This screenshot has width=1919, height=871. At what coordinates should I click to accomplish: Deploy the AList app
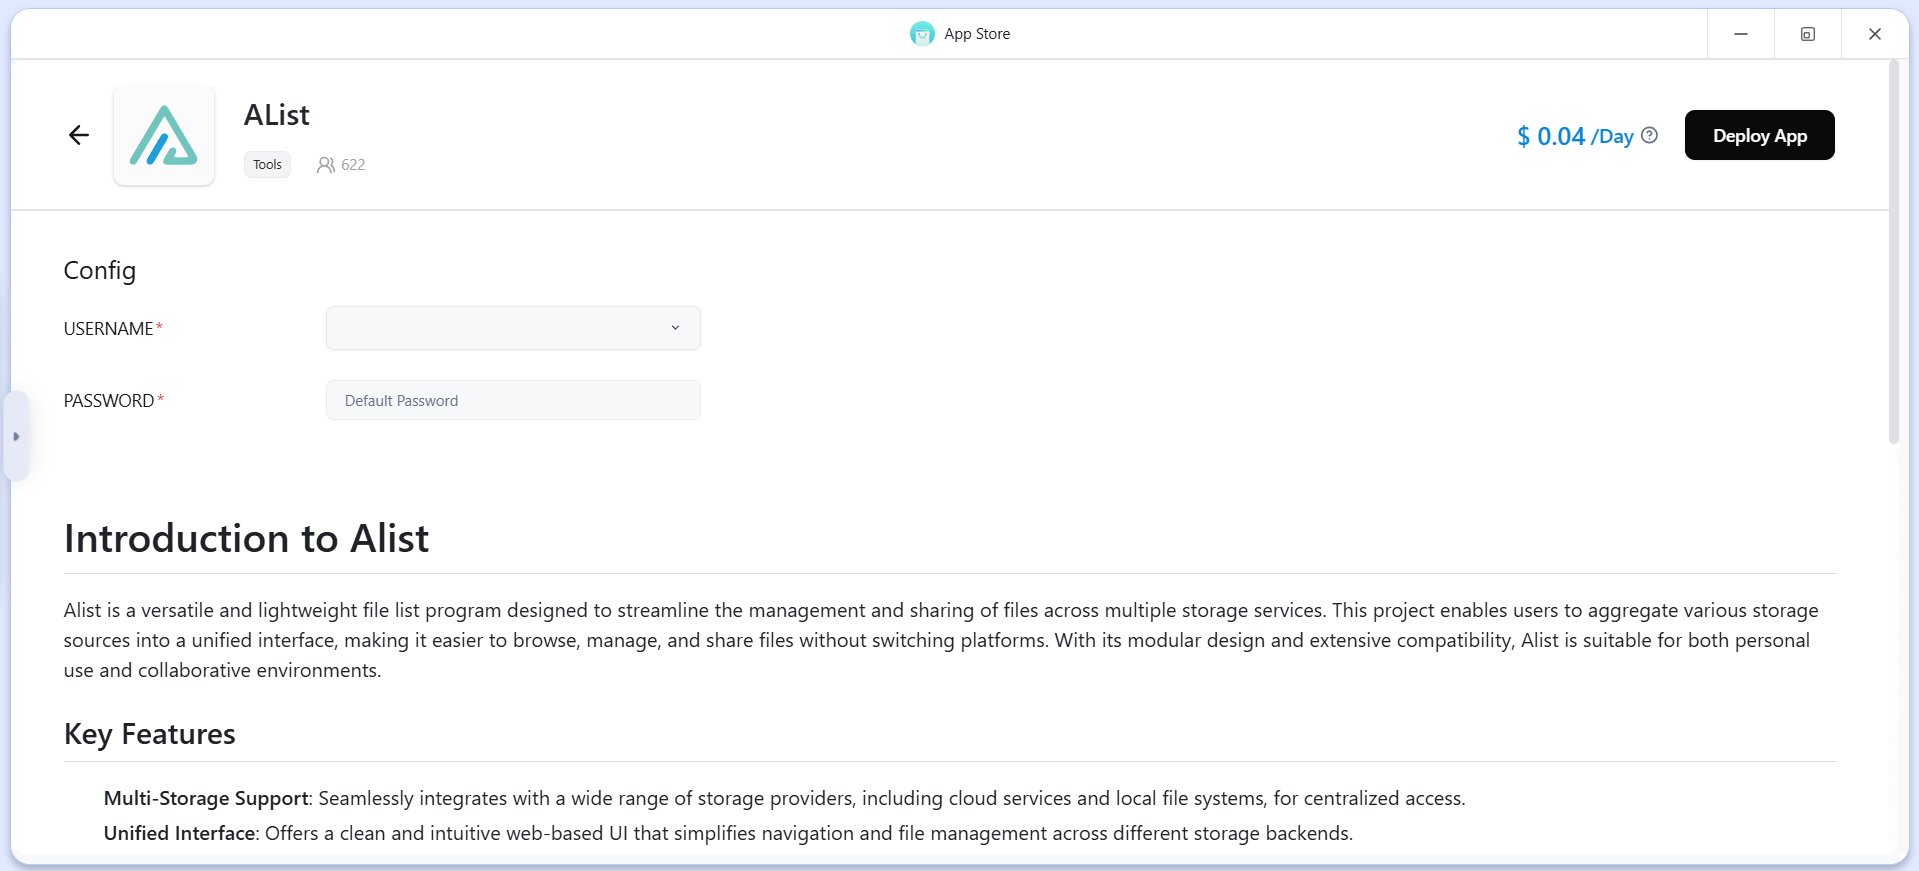click(x=1759, y=135)
